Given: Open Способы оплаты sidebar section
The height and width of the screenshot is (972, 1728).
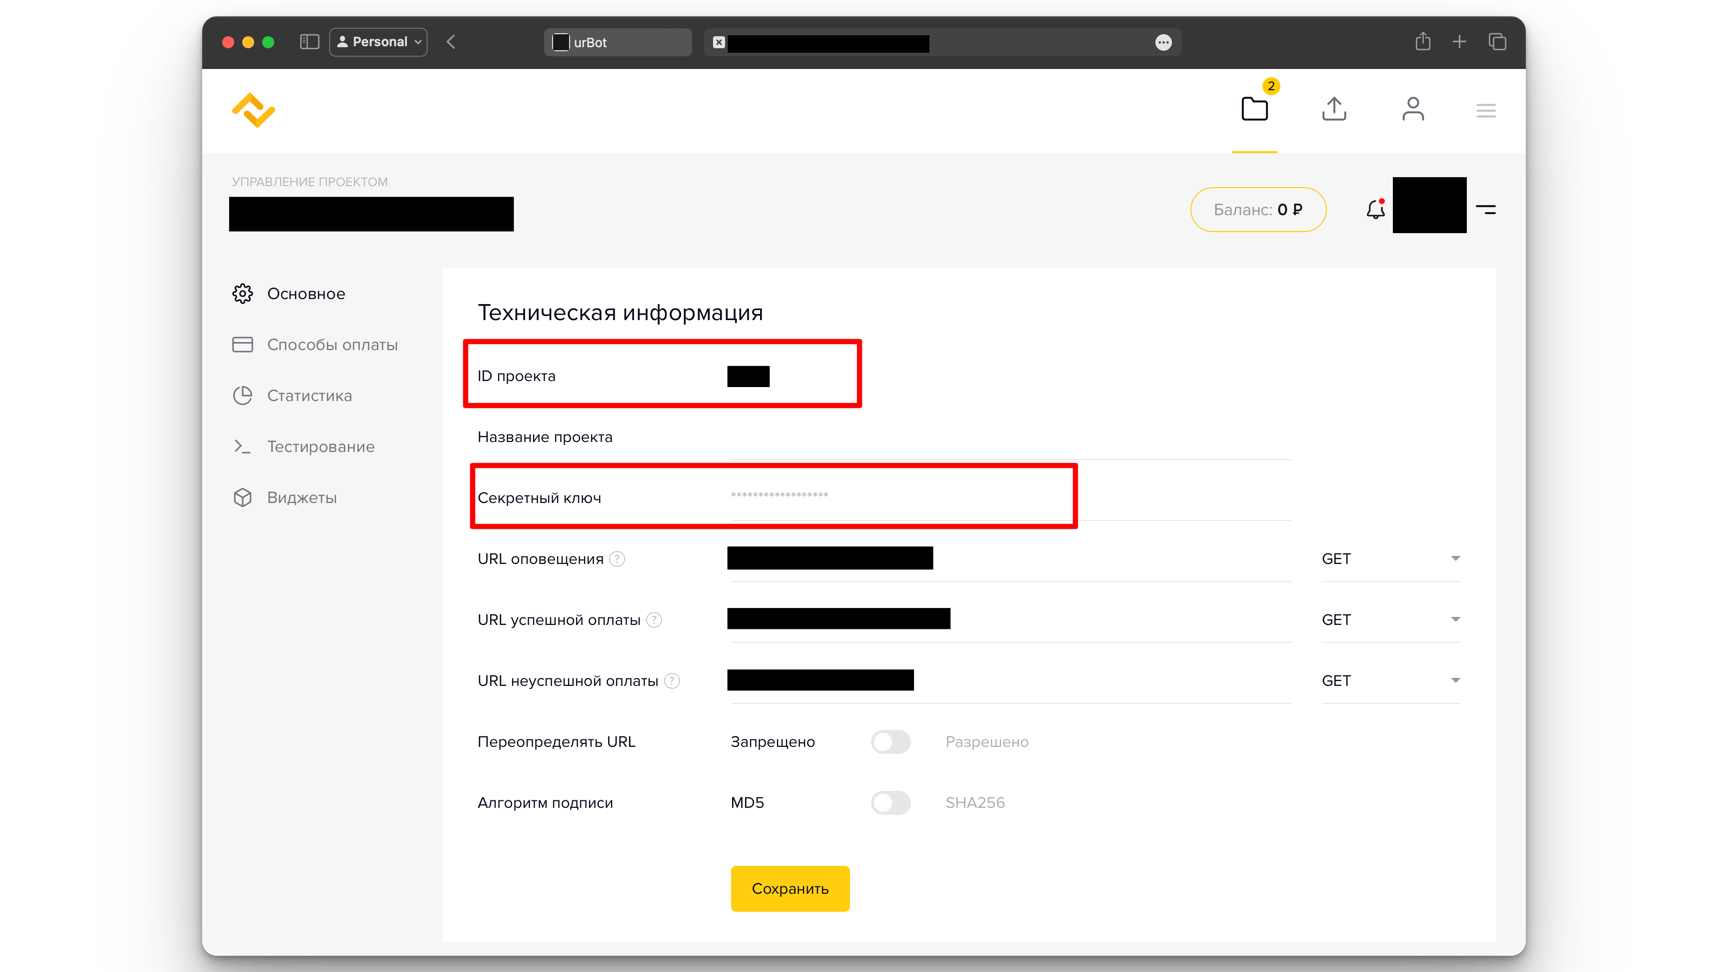Looking at the screenshot, I should point(332,345).
